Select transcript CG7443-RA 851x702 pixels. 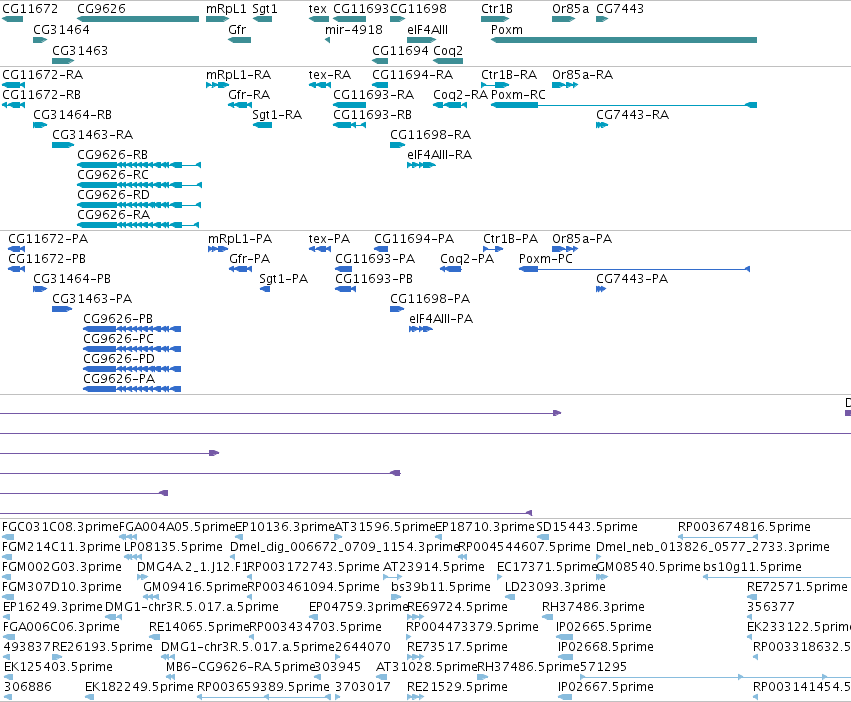coord(632,115)
